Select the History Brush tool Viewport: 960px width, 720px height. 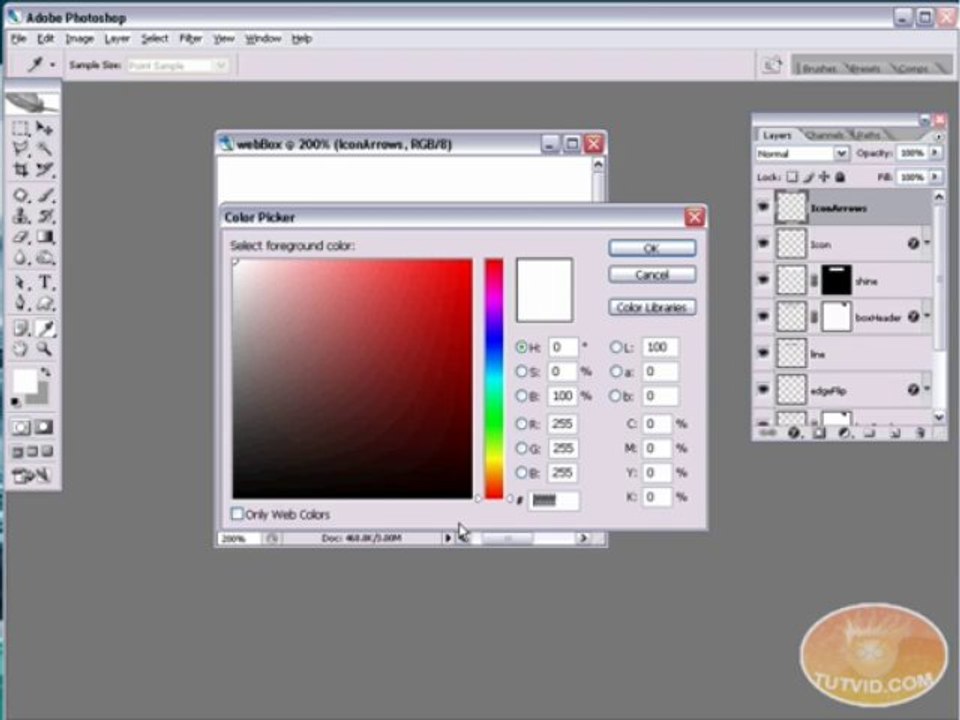(44, 216)
